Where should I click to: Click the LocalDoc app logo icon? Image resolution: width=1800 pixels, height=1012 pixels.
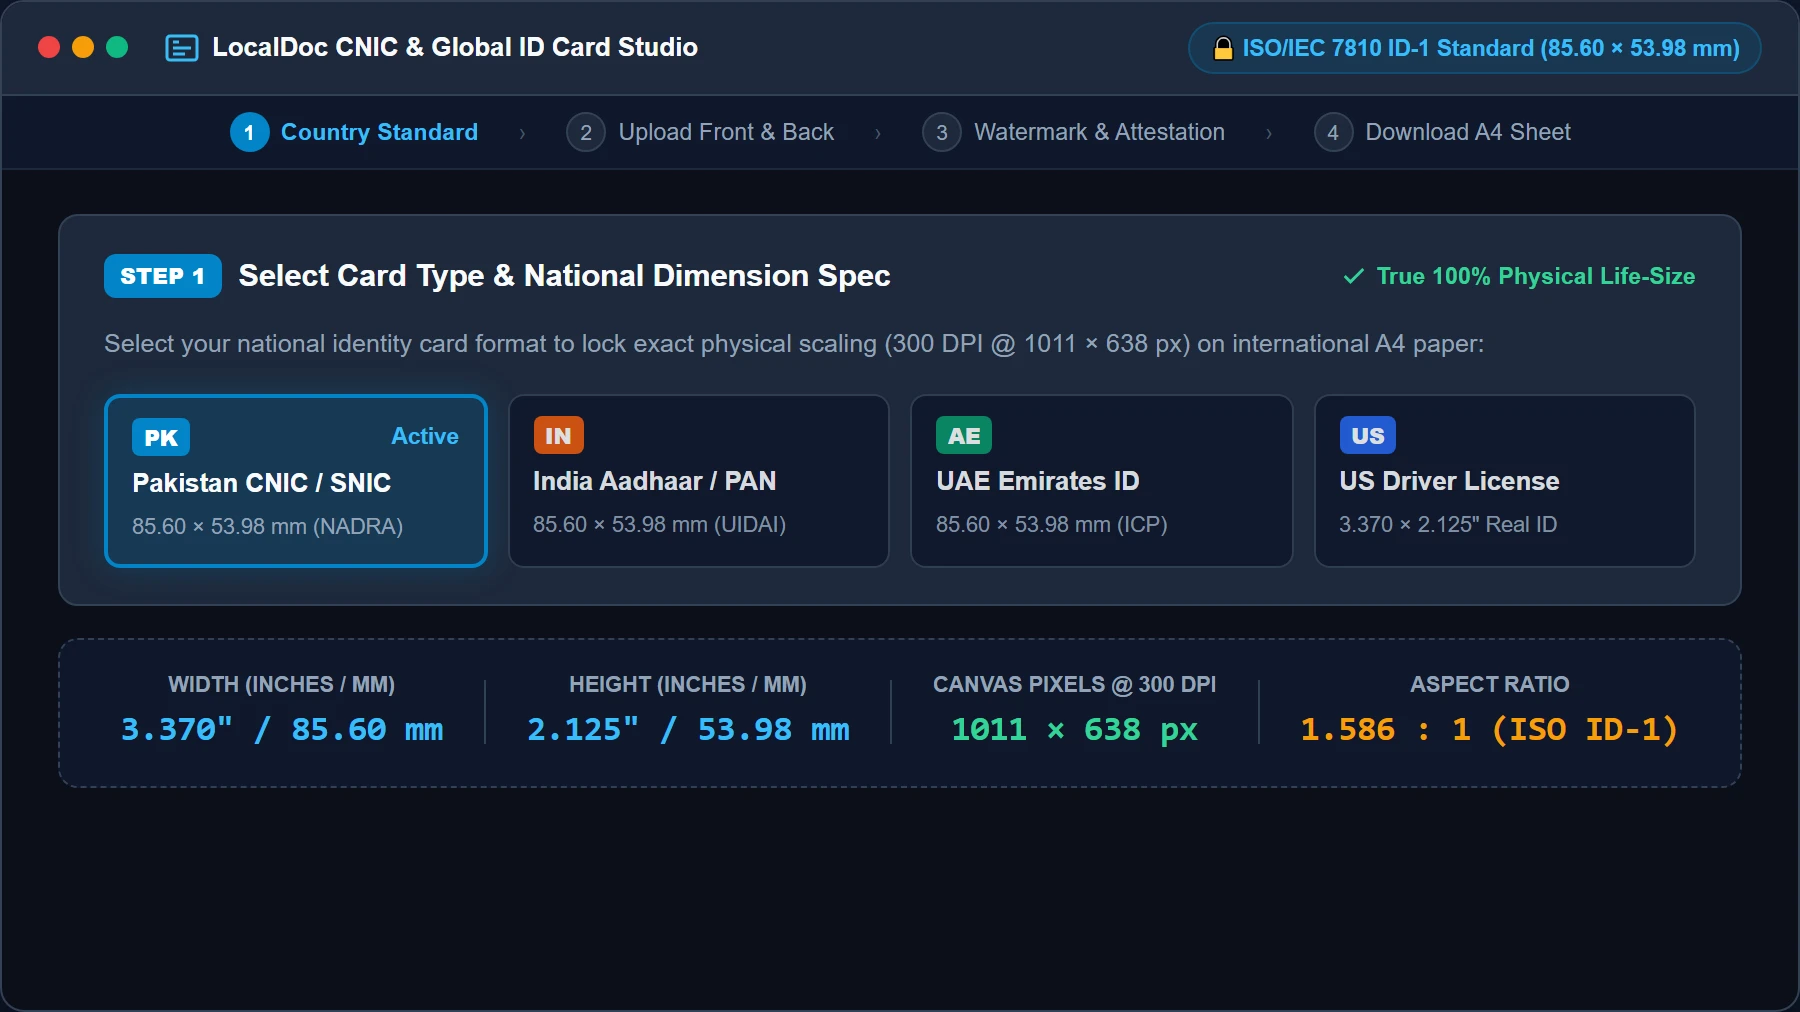point(181,48)
